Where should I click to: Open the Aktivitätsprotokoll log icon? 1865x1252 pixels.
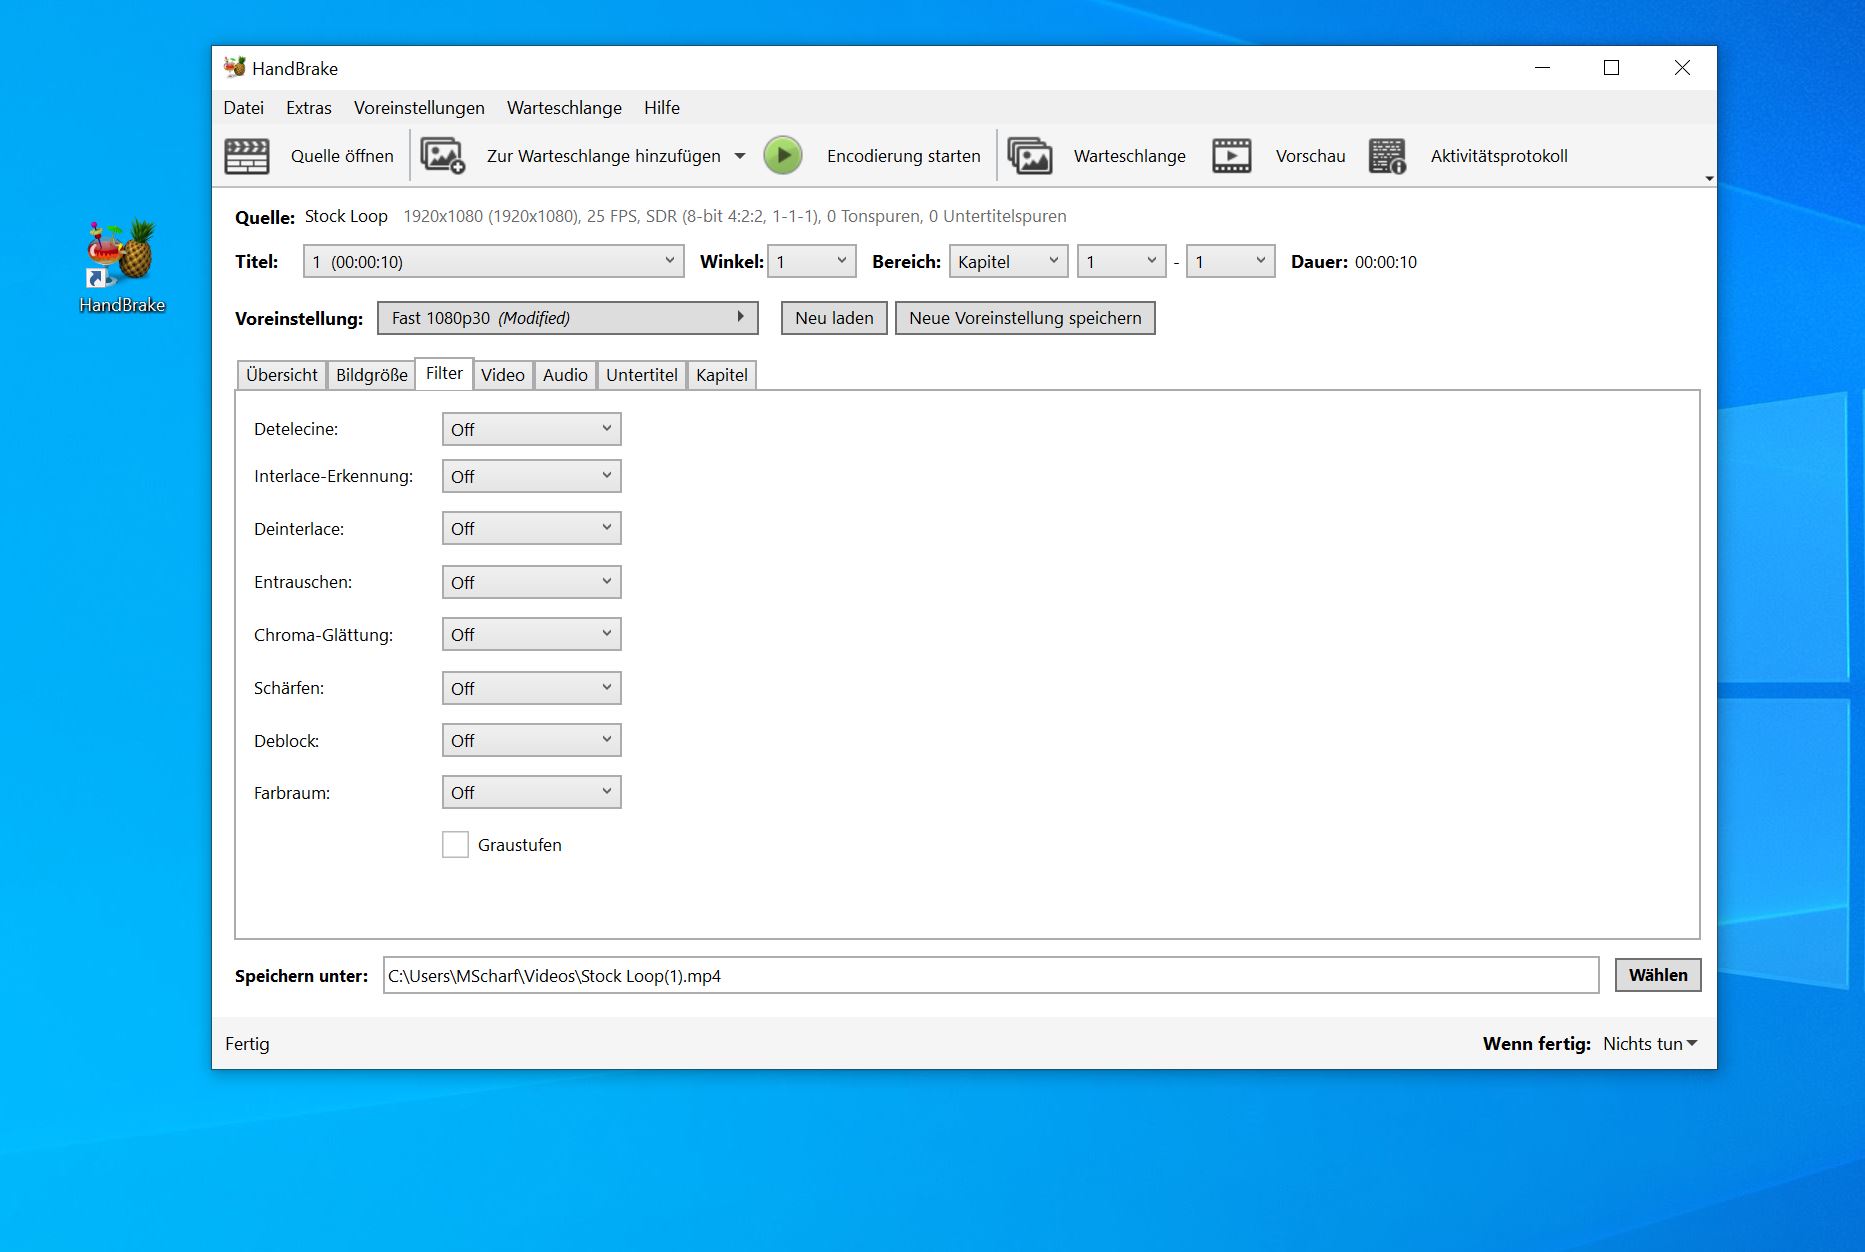pos(1387,156)
